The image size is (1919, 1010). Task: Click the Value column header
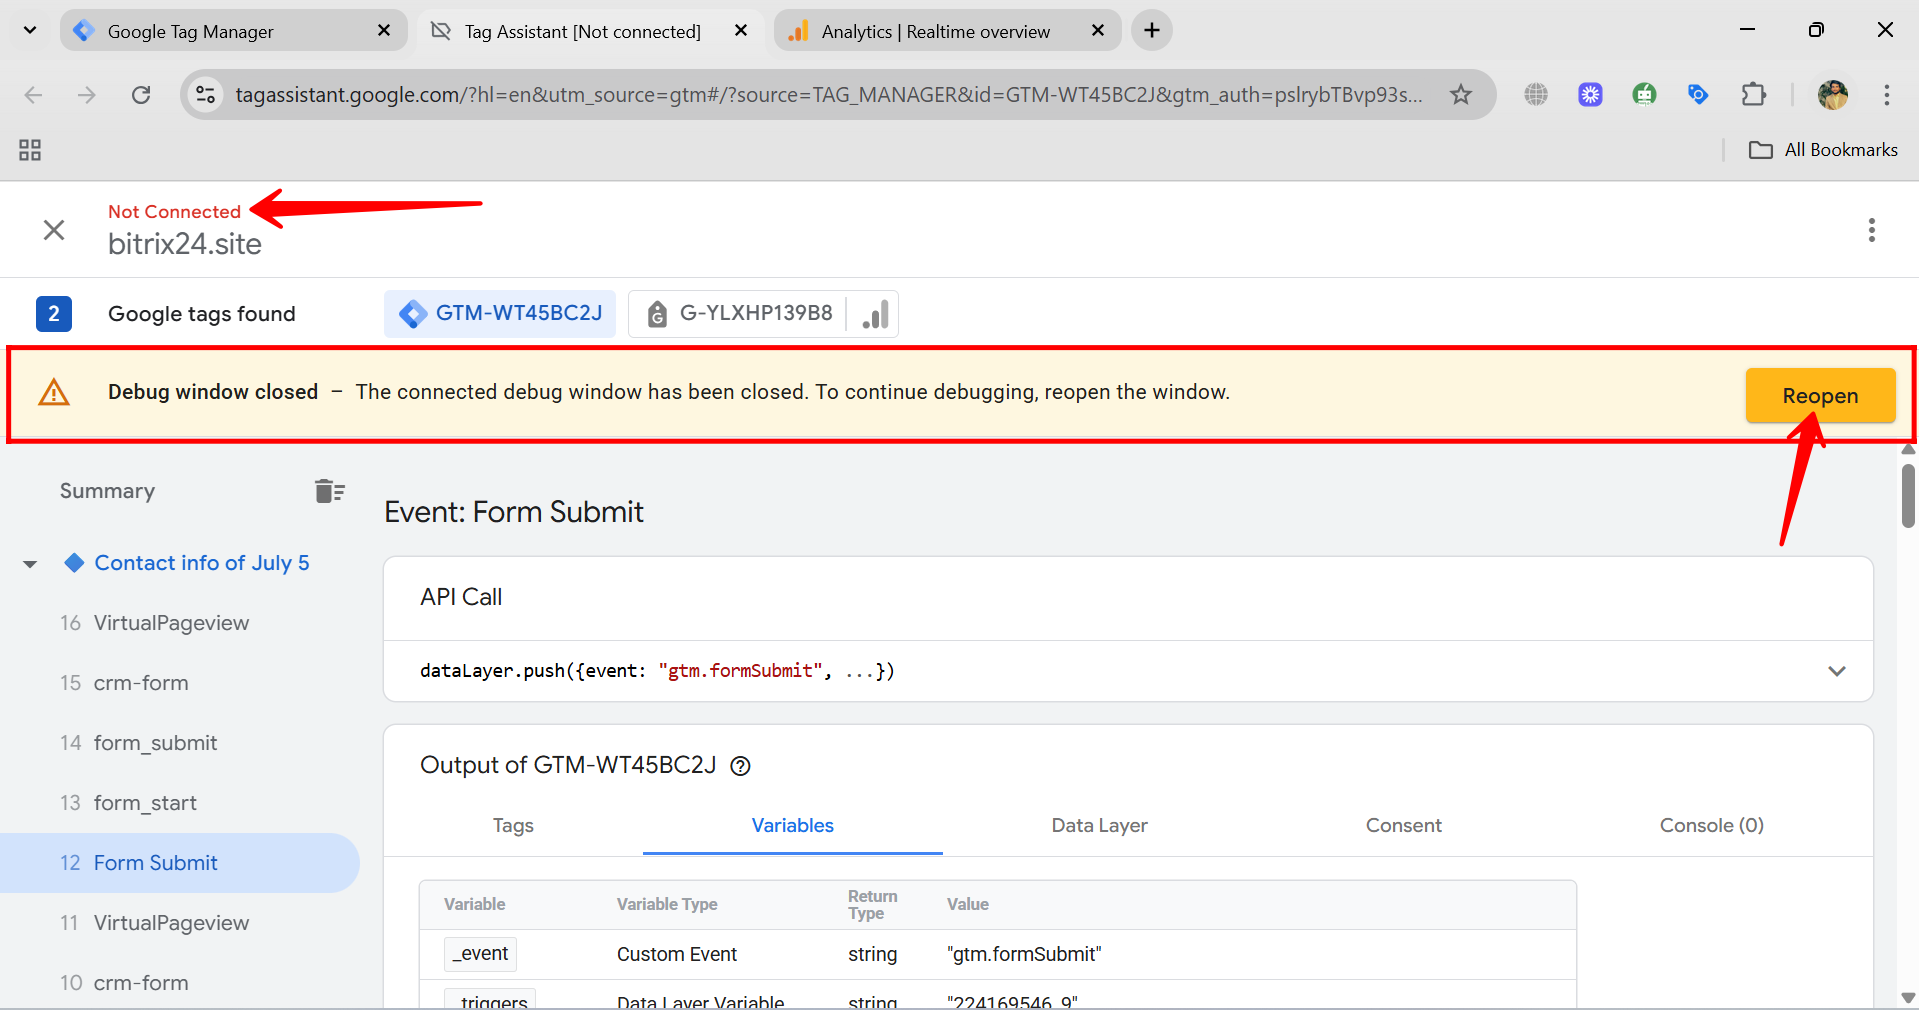click(x=968, y=904)
